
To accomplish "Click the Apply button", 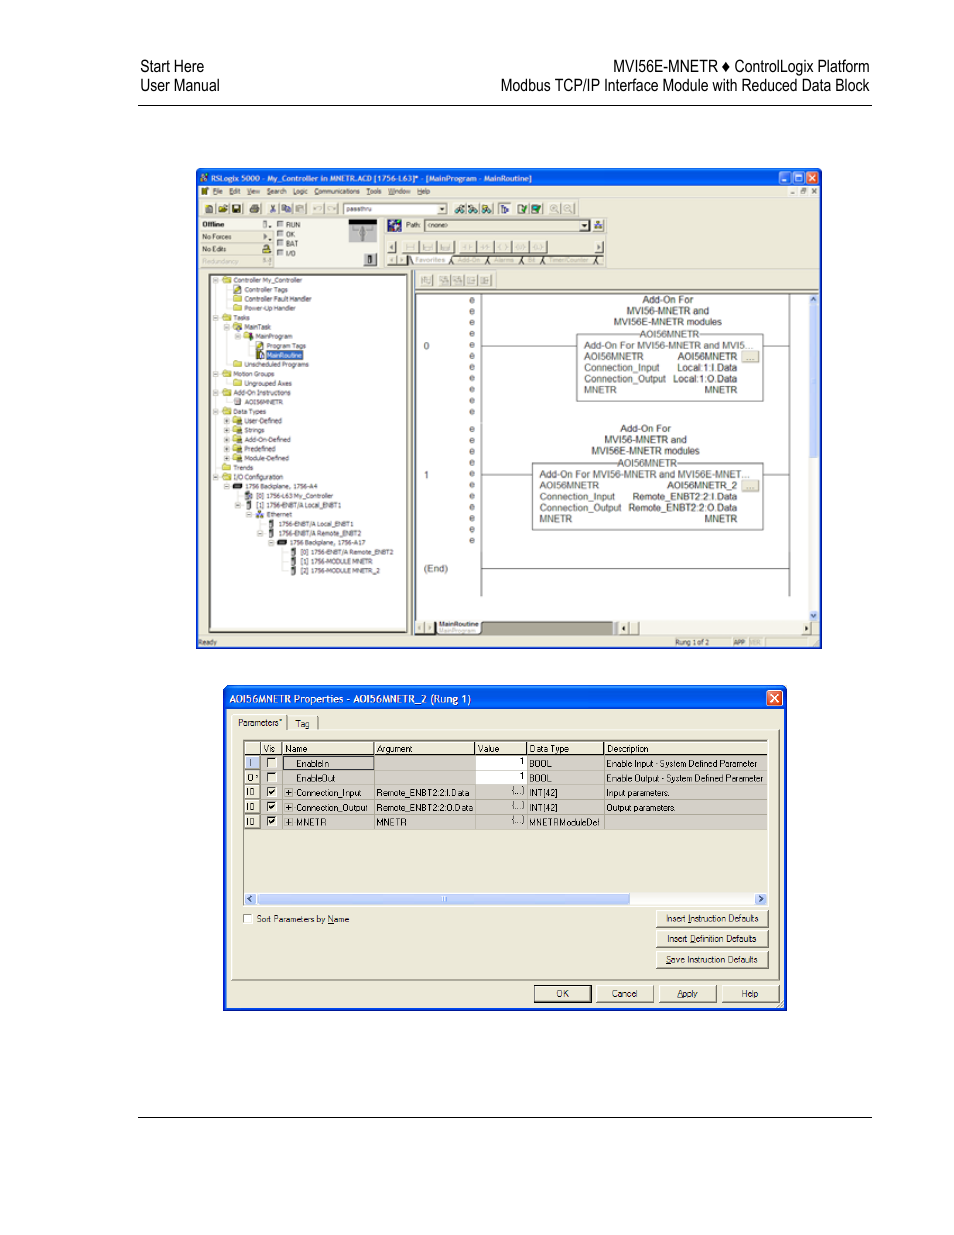I will pyautogui.click(x=687, y=993).
